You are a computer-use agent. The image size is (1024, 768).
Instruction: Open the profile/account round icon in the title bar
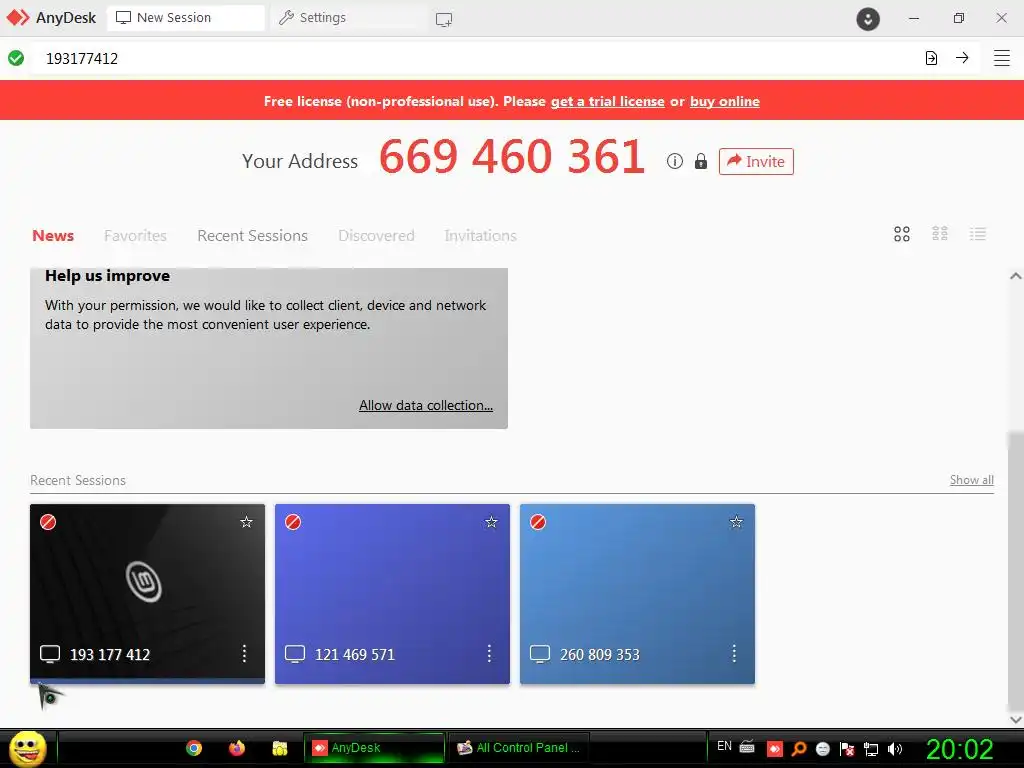coord(868,19)
